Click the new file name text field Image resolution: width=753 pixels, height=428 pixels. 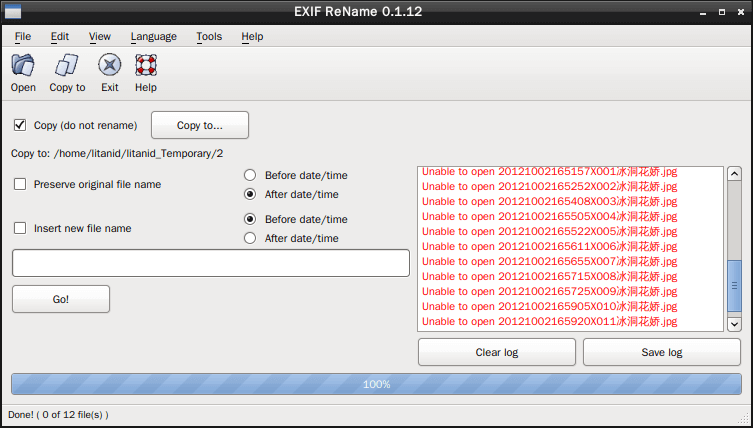(x=211, y=263)
